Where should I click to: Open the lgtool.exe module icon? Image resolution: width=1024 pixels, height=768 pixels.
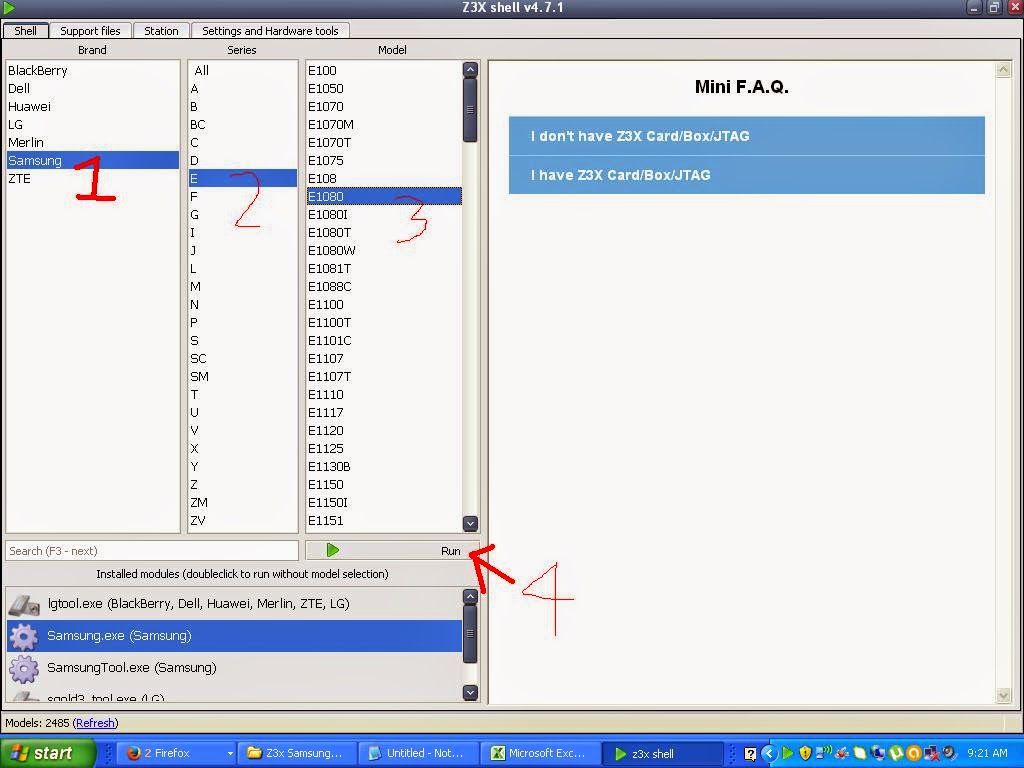[x=23, y=604]
